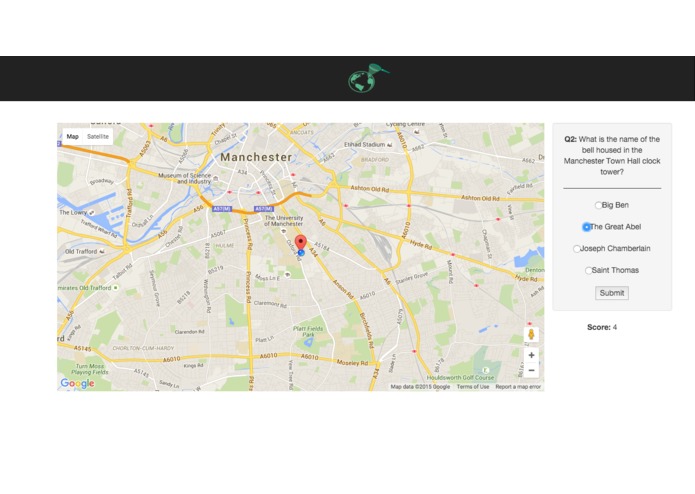
Task: Click the Stanley Grove label
Action: [412, 279]
